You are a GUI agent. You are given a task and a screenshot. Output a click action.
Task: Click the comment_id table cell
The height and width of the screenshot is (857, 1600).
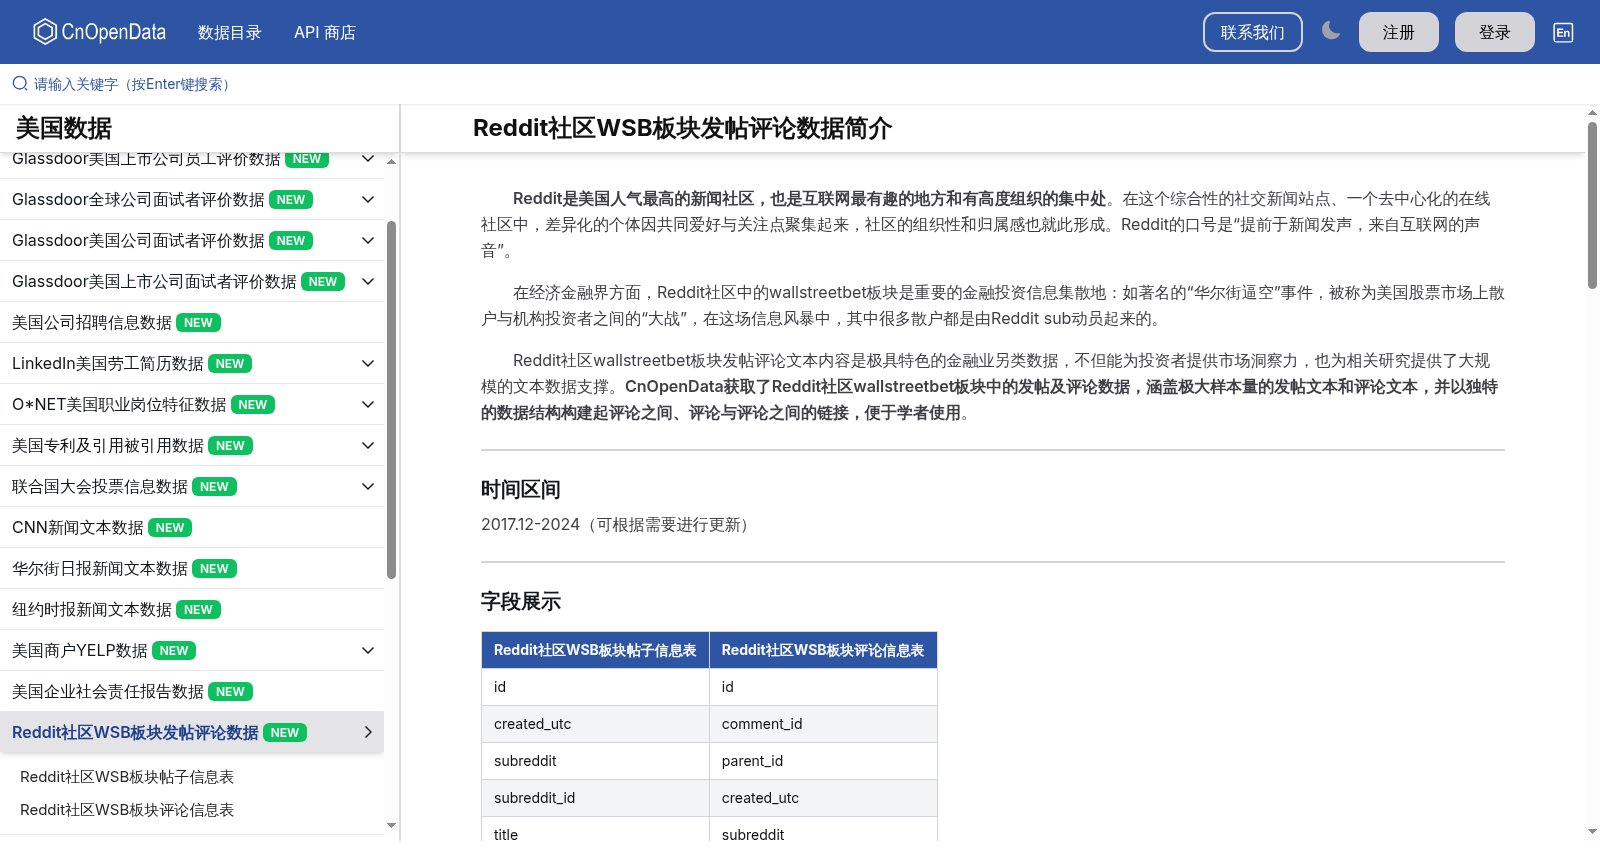point(823,724)
